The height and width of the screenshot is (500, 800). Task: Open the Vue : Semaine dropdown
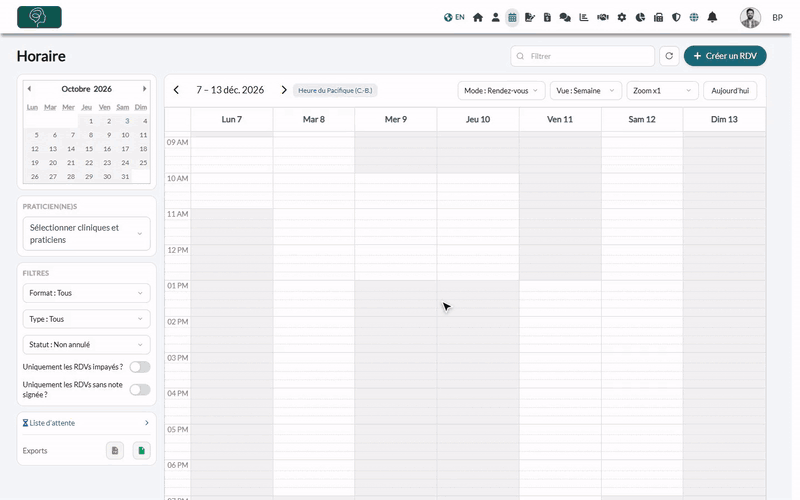pos(586,91)
